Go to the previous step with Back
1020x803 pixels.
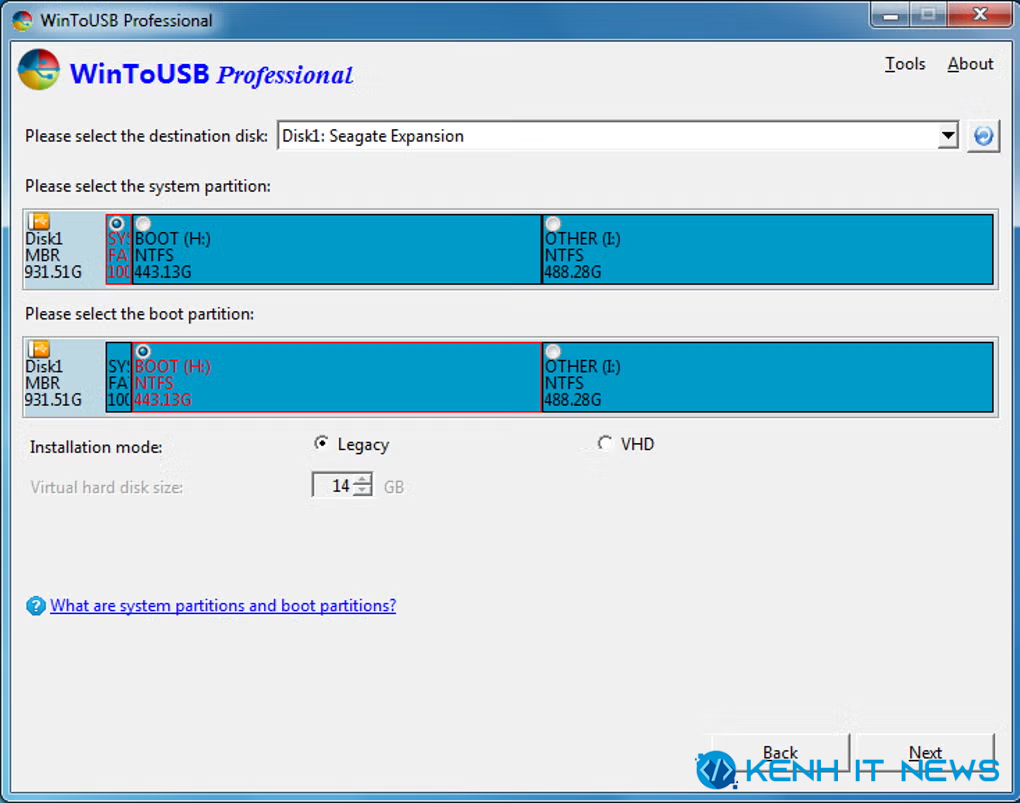[x=781, y=754]
